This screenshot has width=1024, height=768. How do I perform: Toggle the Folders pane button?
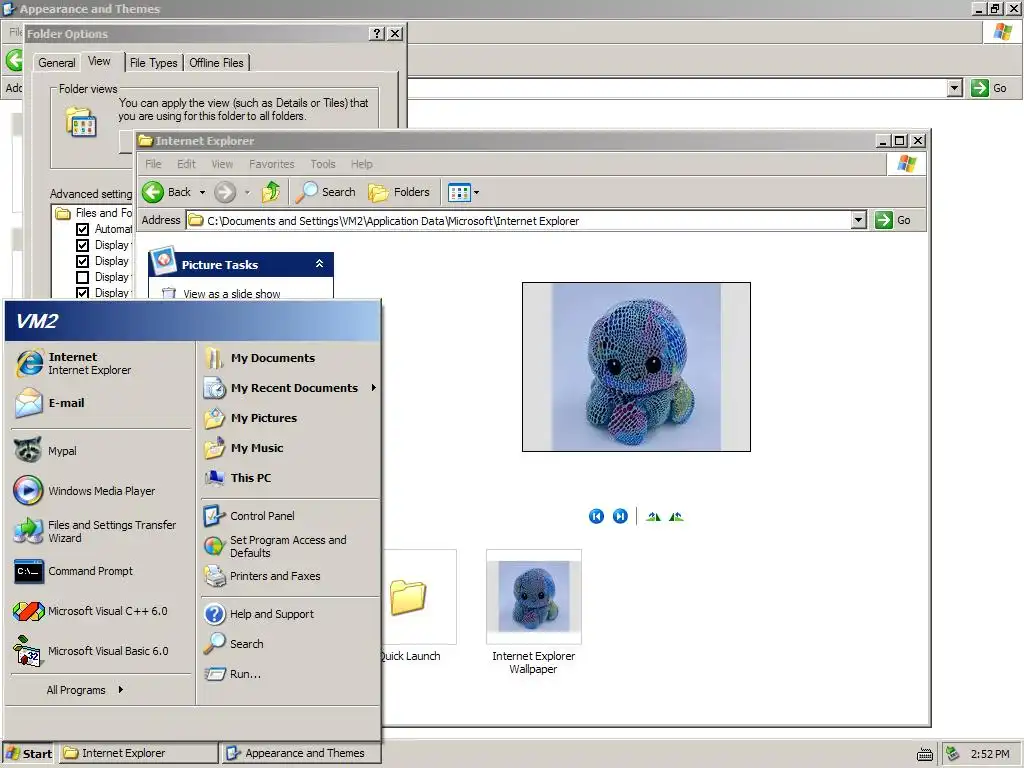[x=399, y=192]
